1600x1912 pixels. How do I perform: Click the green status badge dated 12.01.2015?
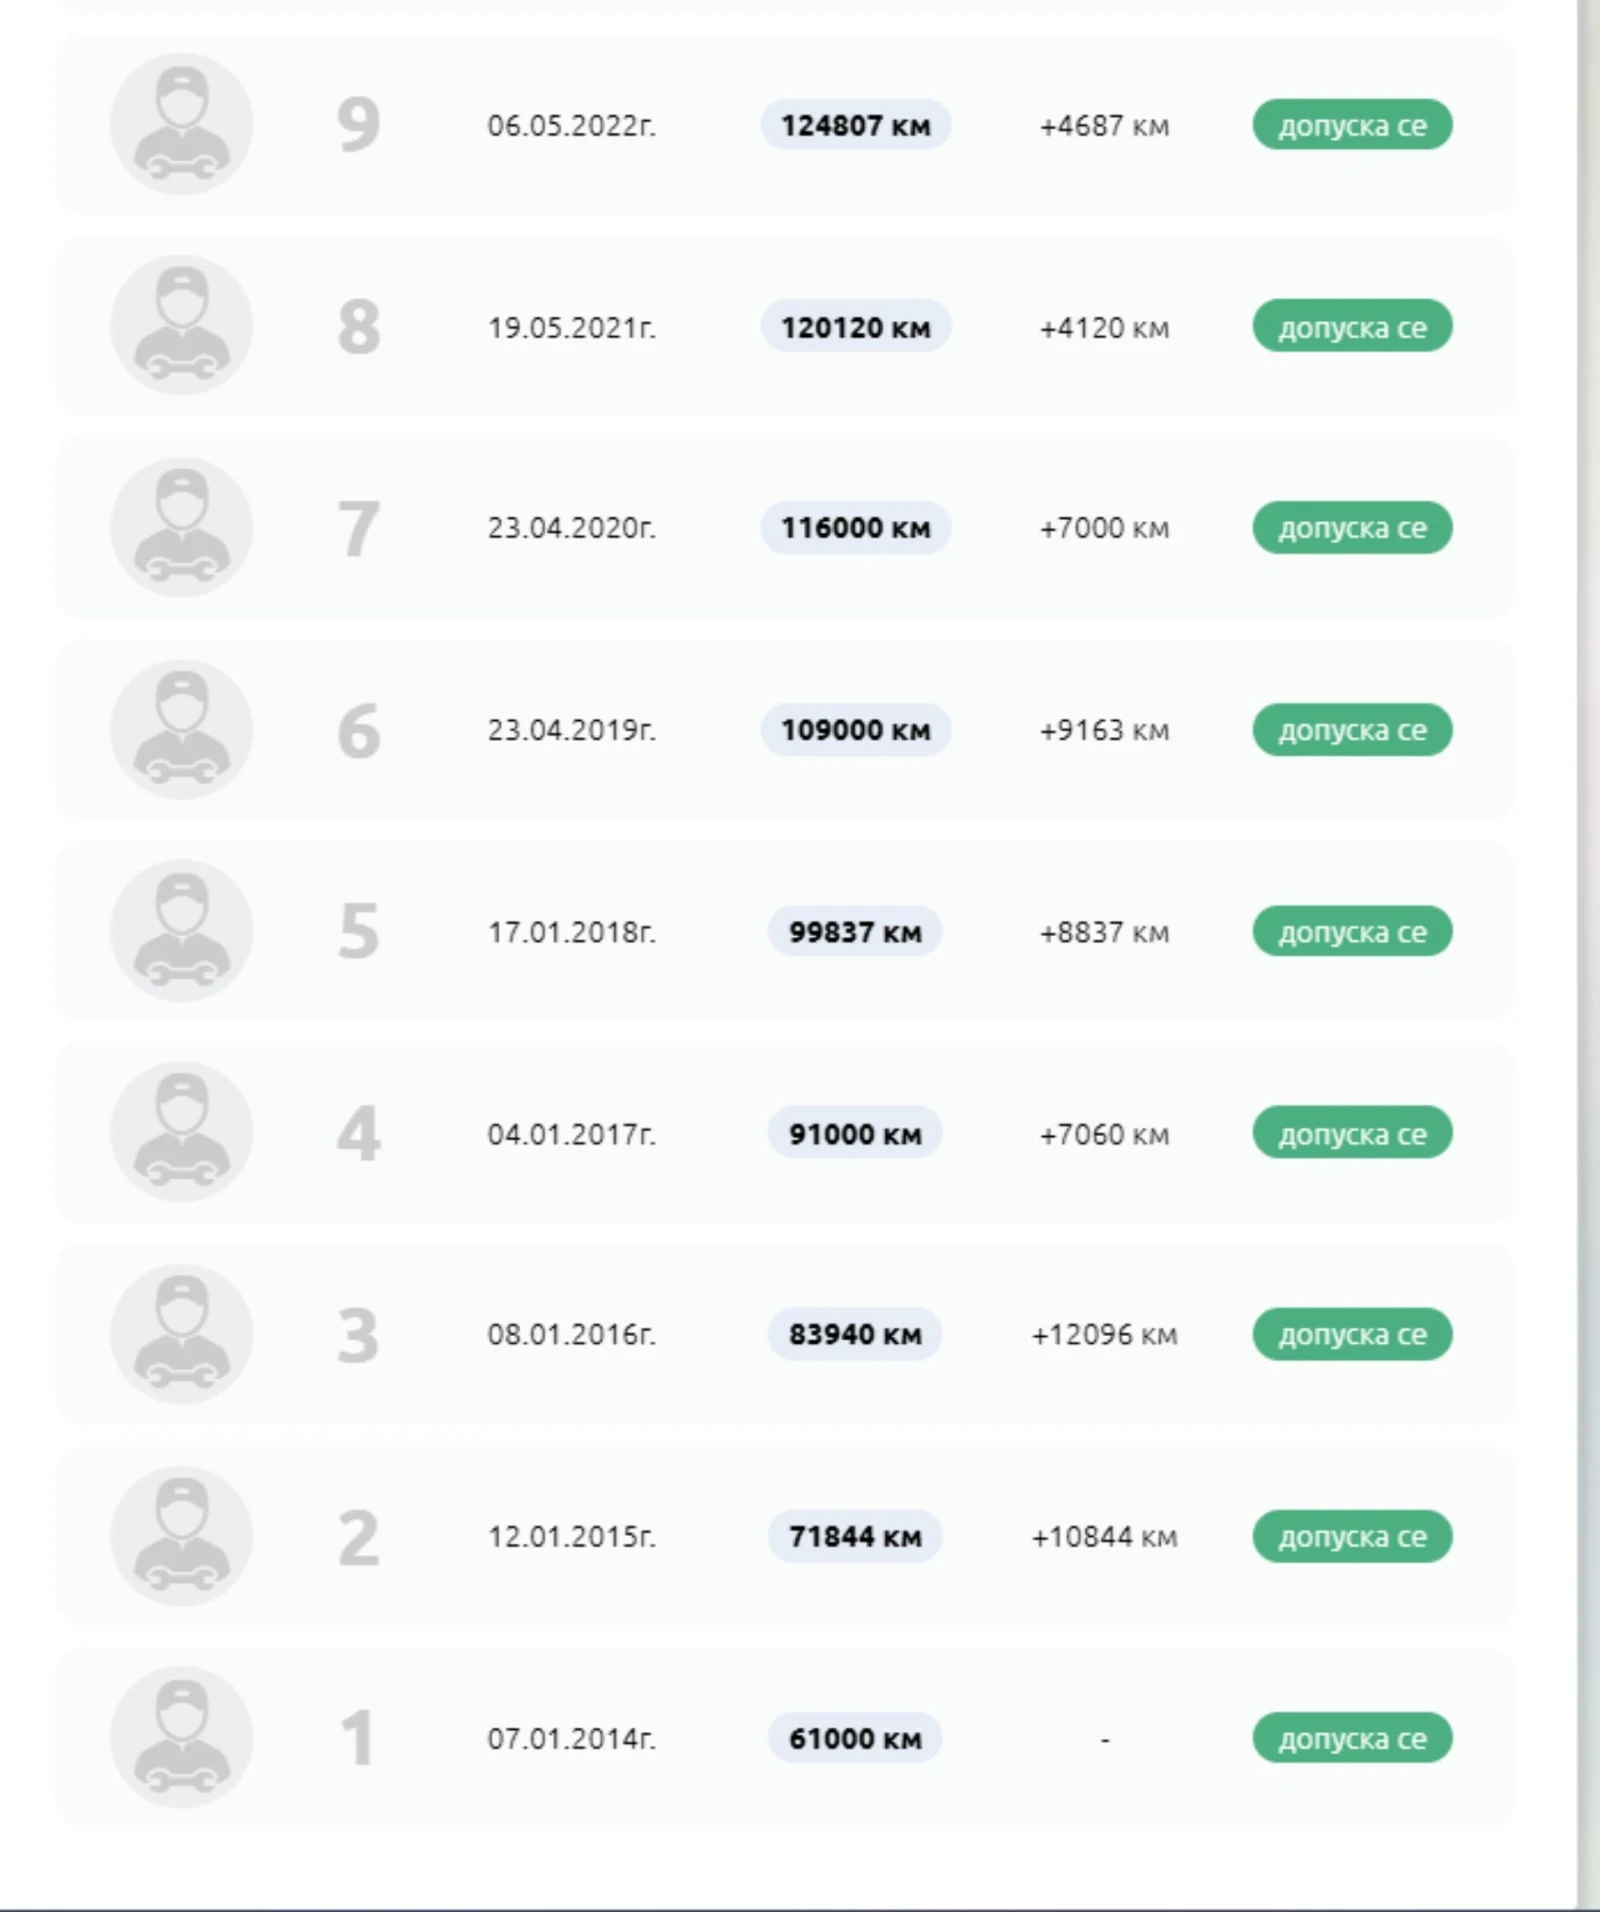(x=1352, y=1537)
